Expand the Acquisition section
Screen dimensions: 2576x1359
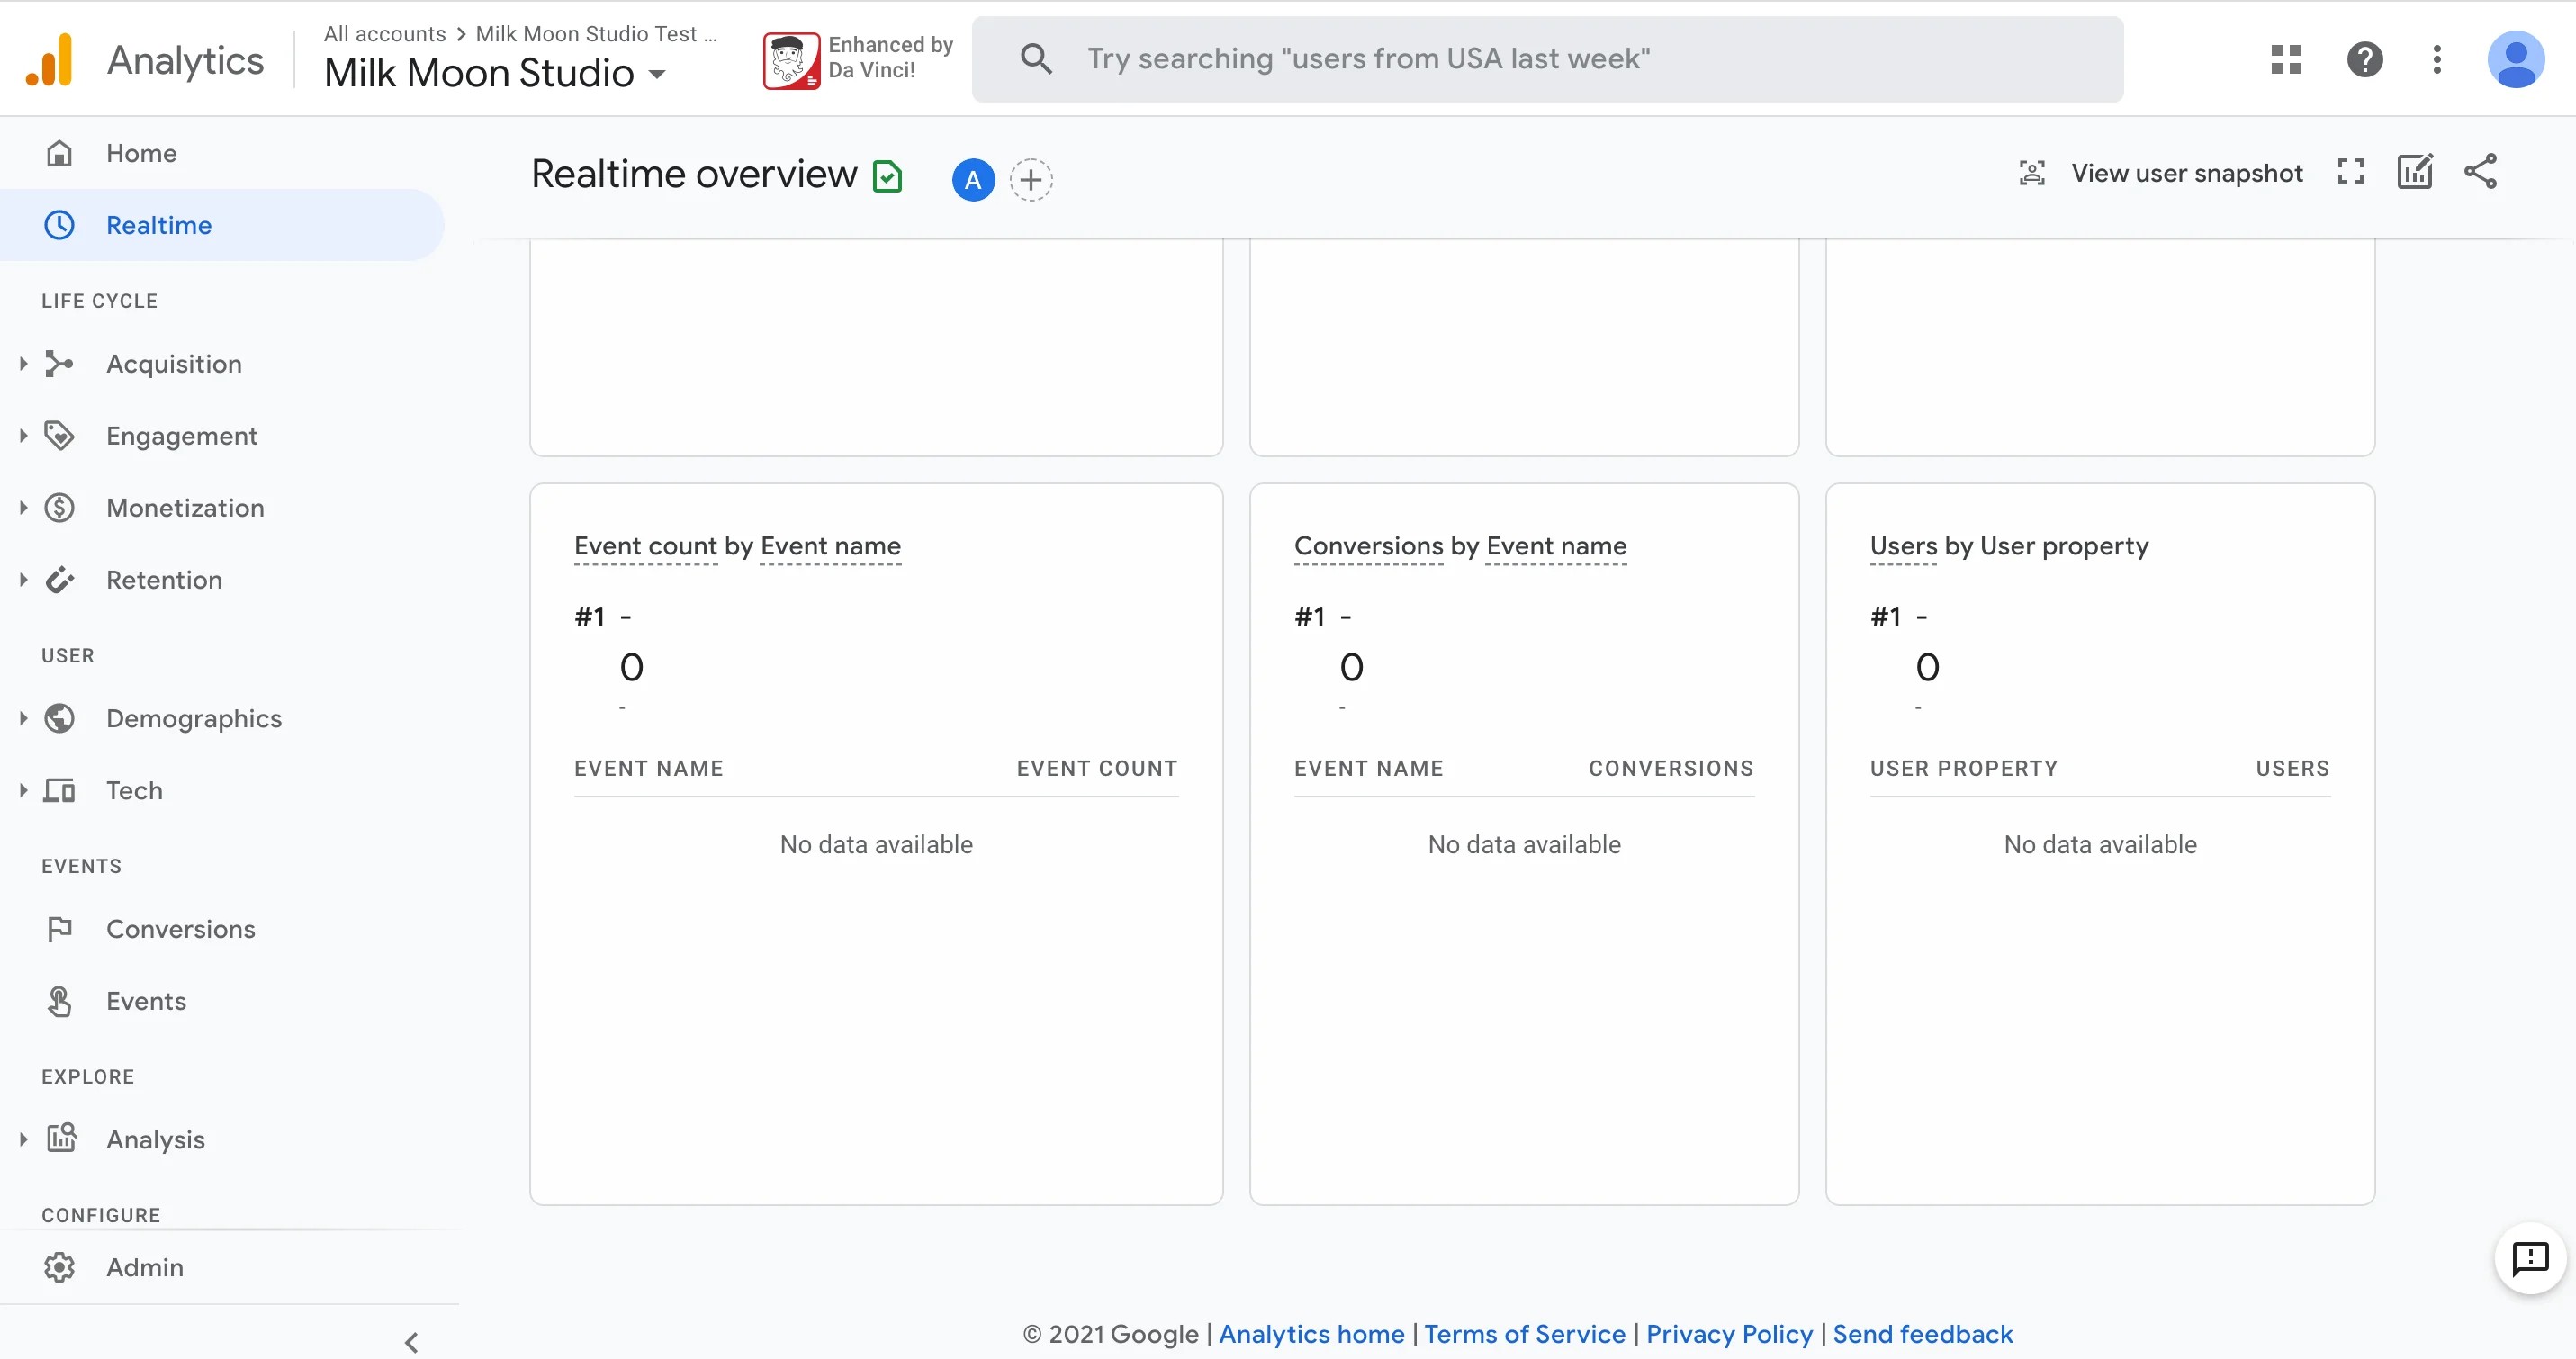coord(174,363)
